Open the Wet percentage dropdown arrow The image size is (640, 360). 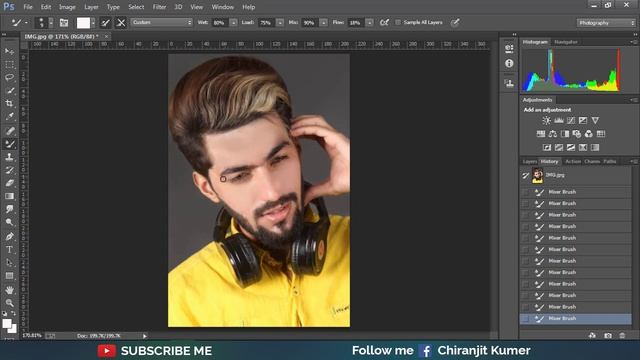pyautogui.click(x=233, y=23)
